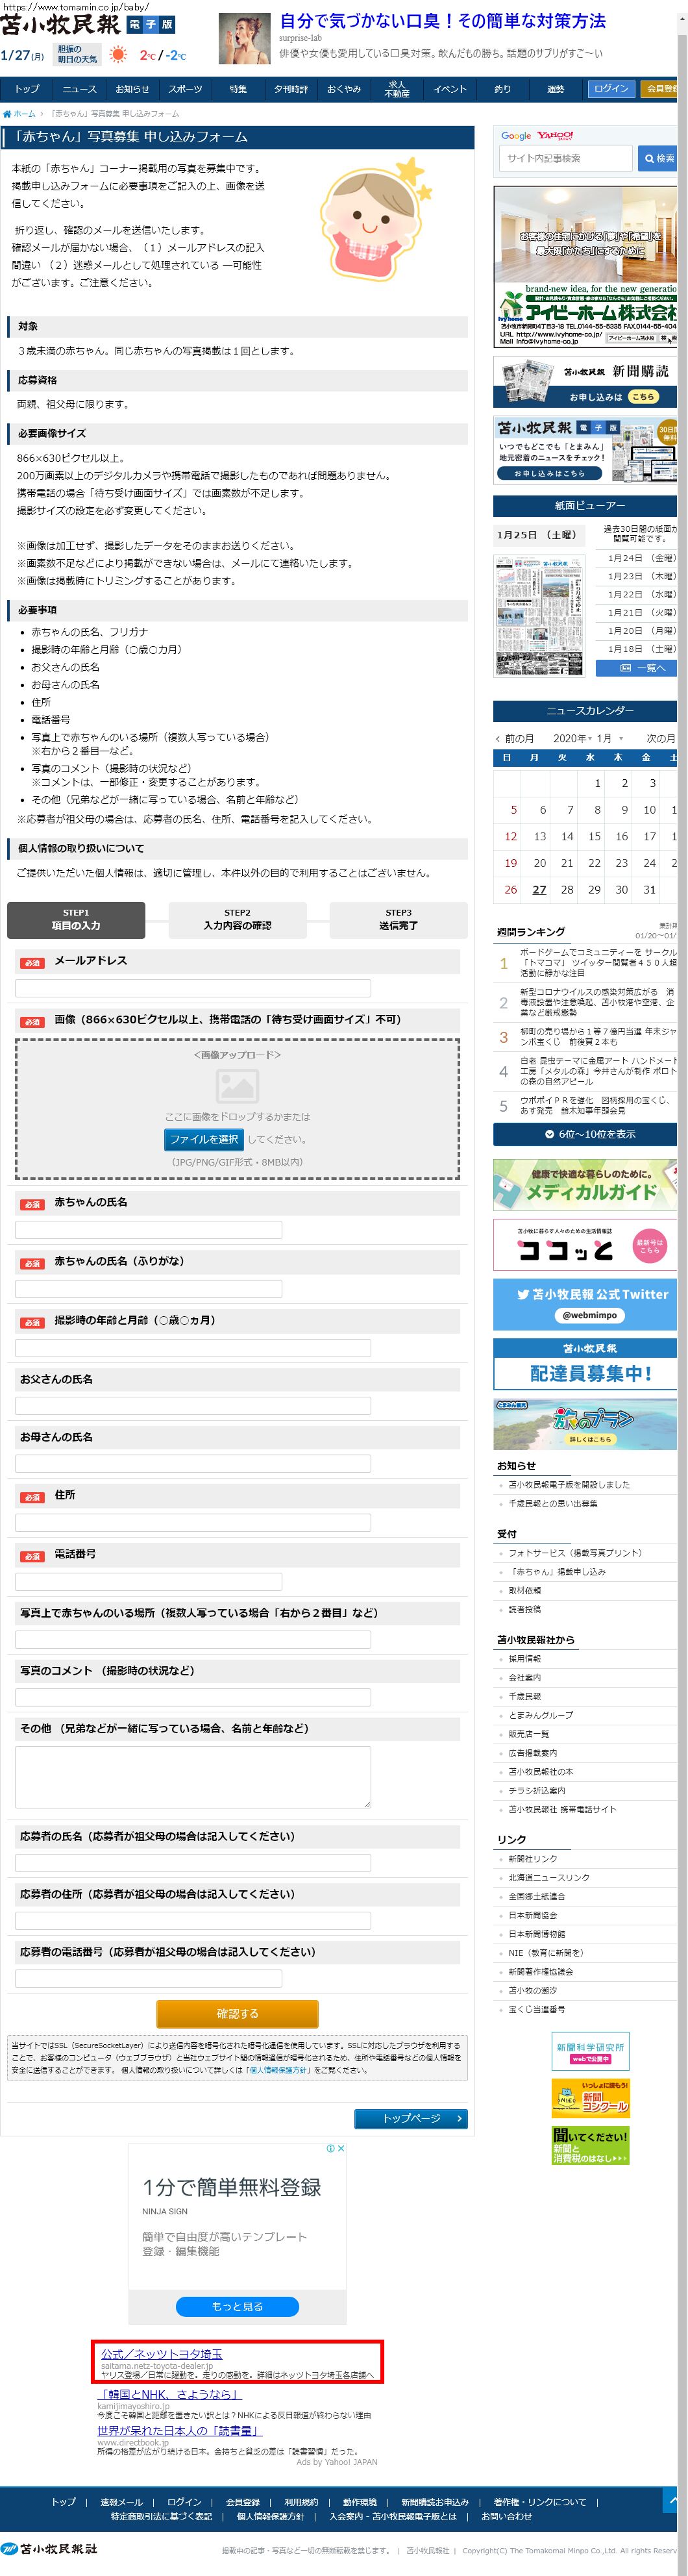The width and height of the screenshot is (688, 2576).
Task: Open the 電子版 お申し込みはこちら banner
Action: pyautogui.click(x=585, y=450)
